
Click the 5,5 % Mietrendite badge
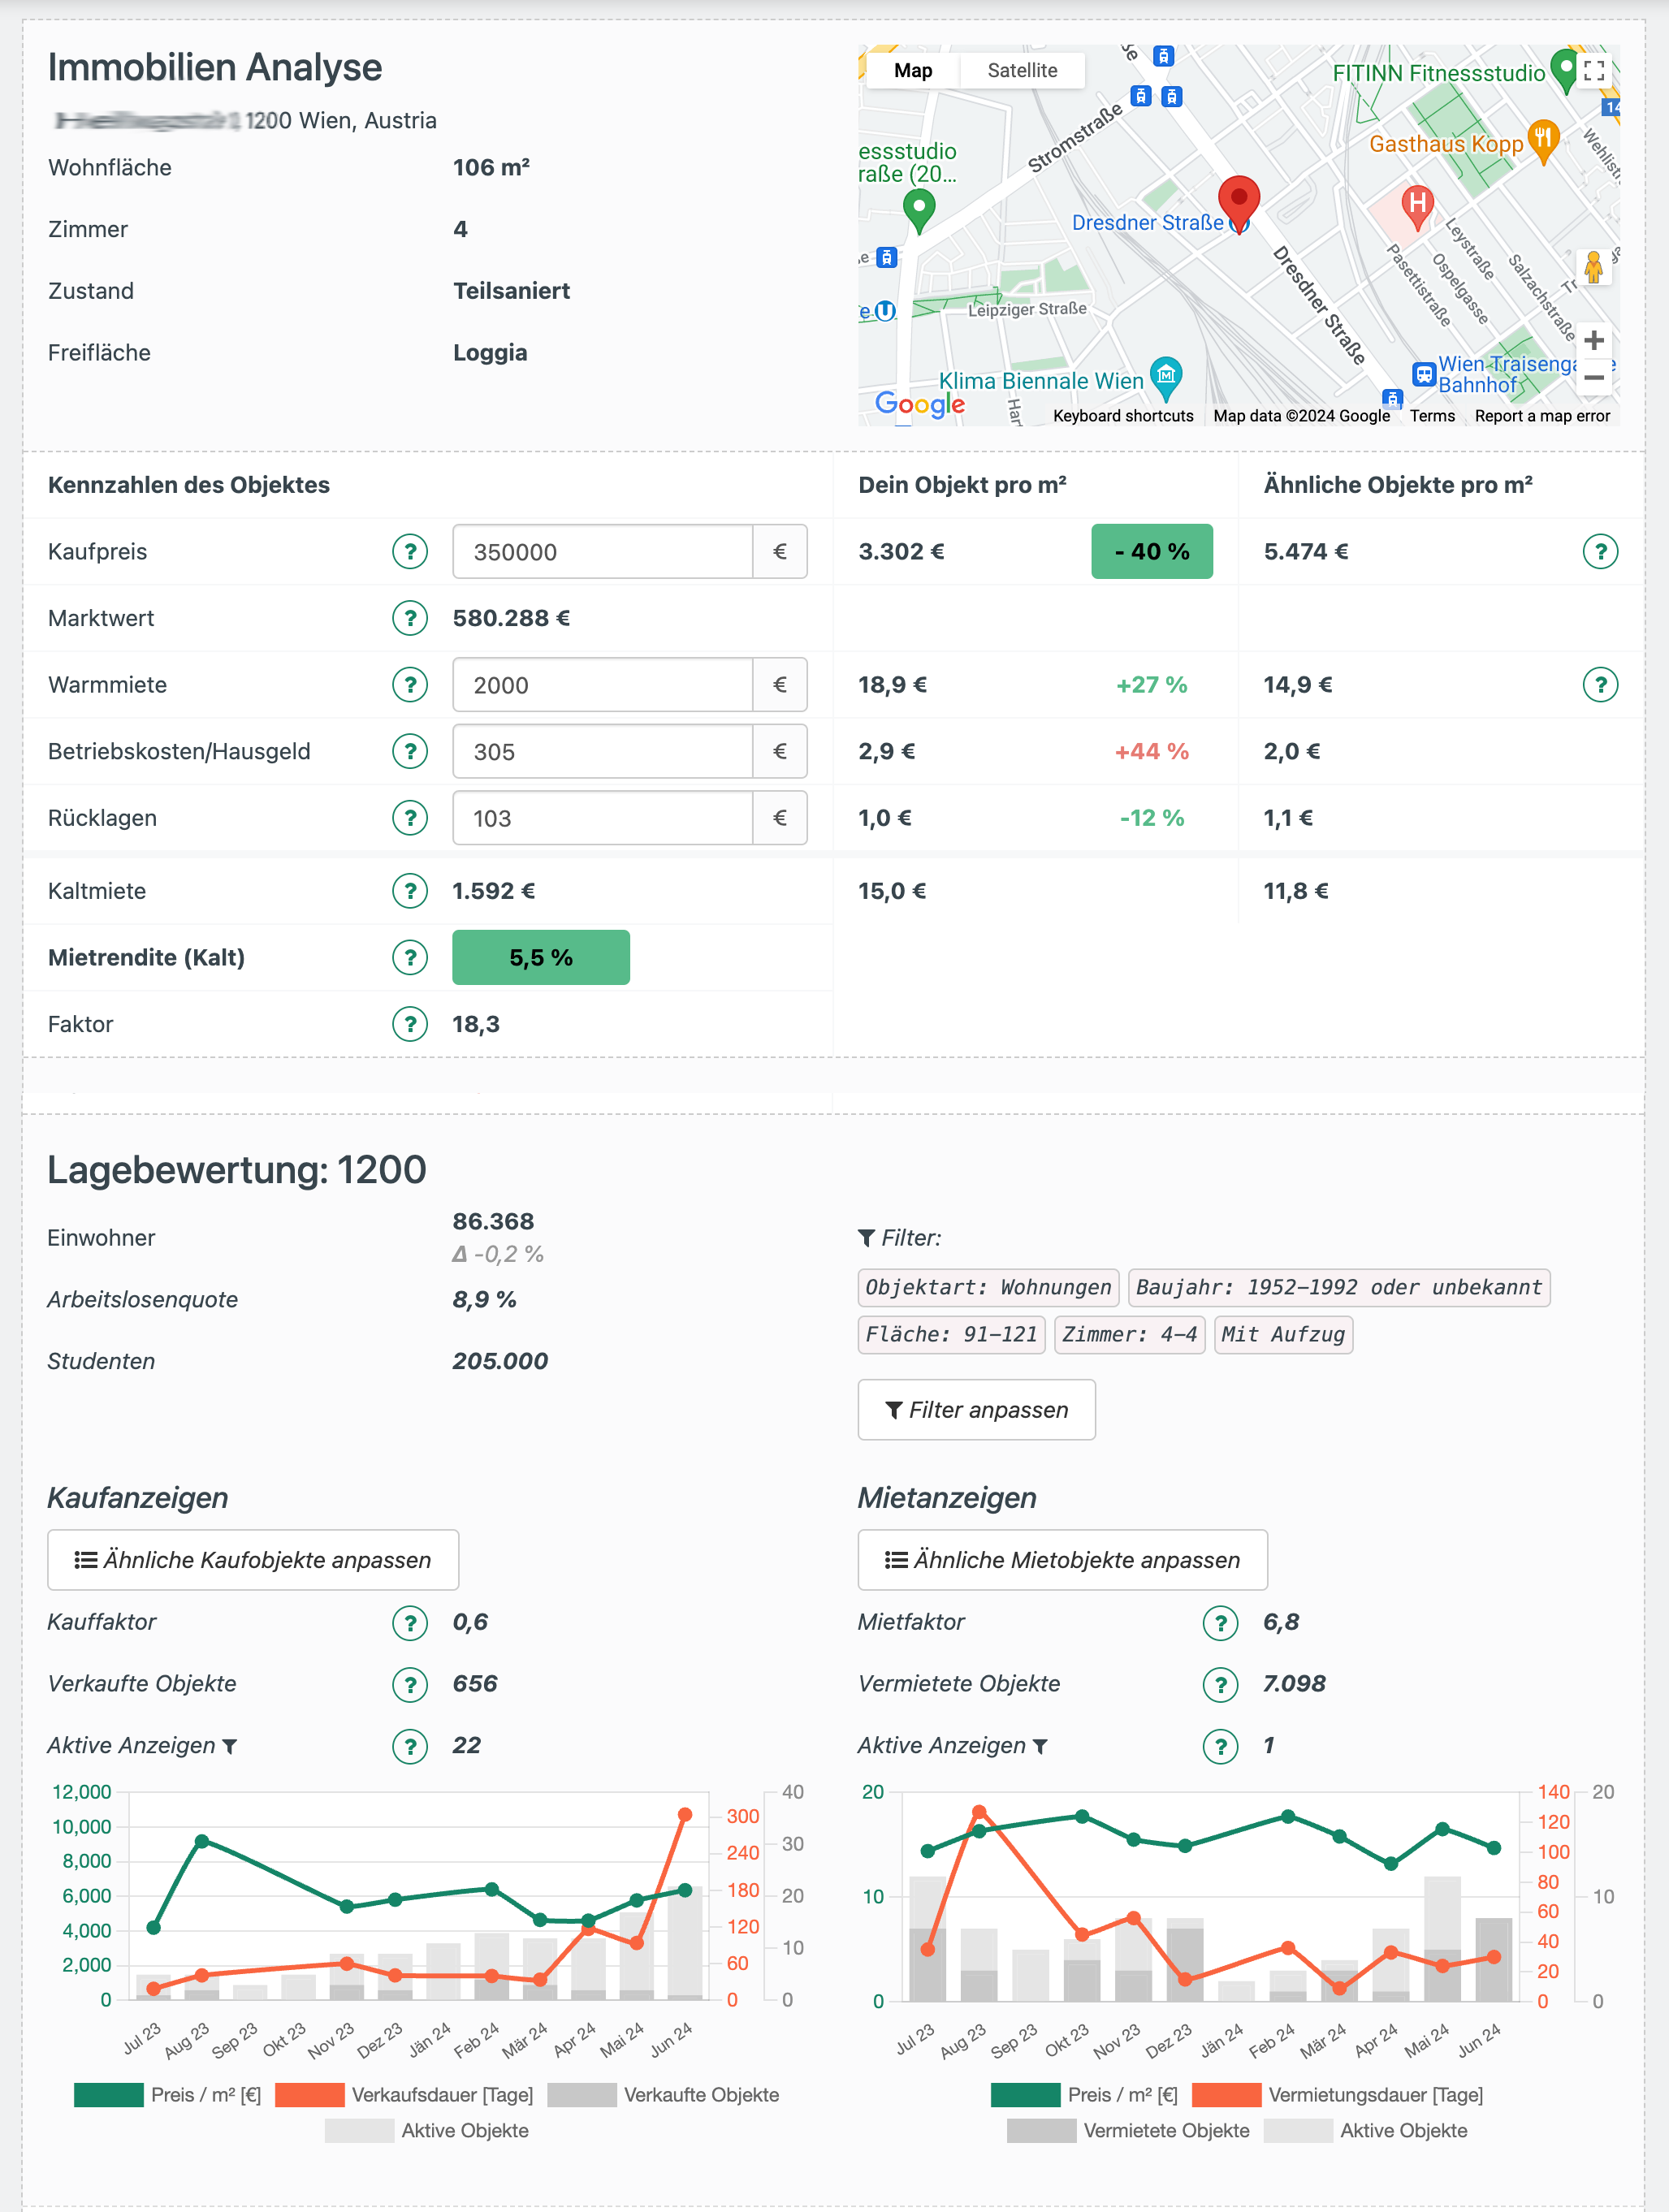pyautogui.click(x=540, y=957)
